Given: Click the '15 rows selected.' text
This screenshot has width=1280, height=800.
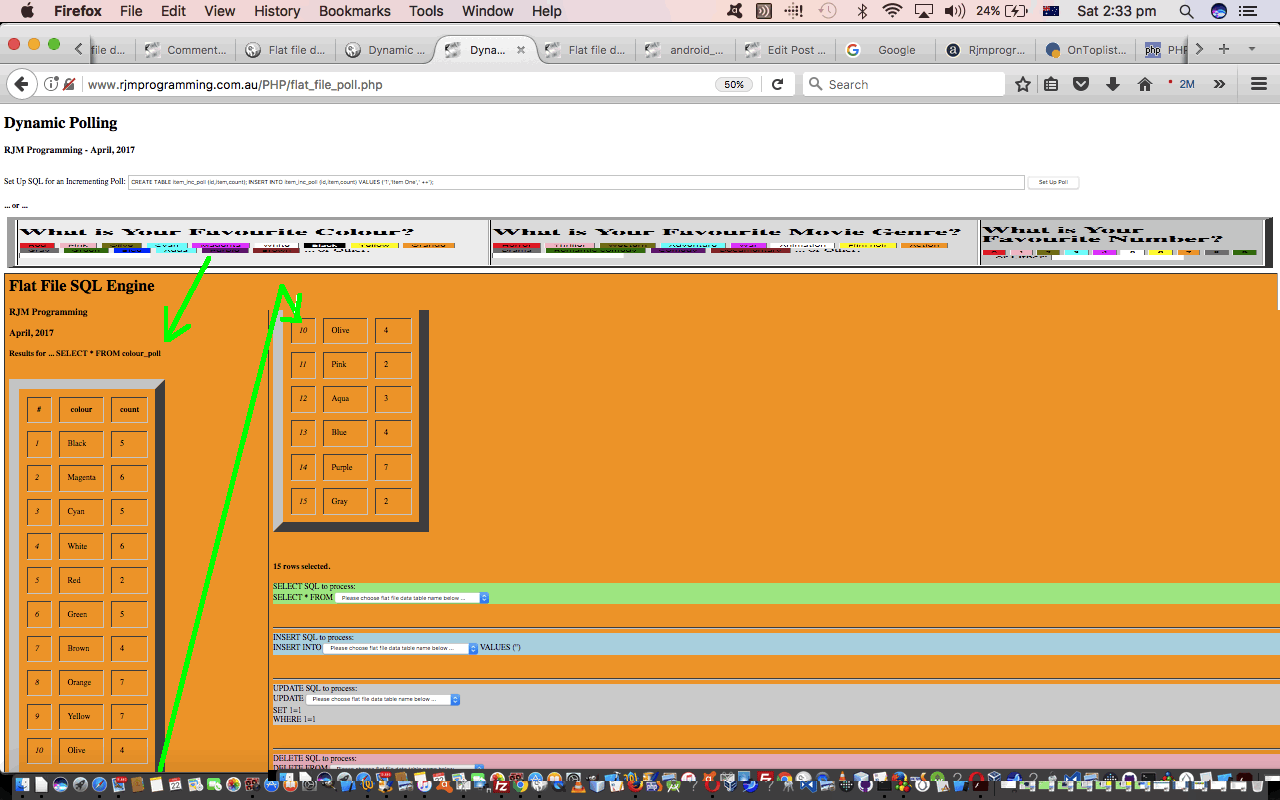Looking at the screenshot, I should (301, 567).
